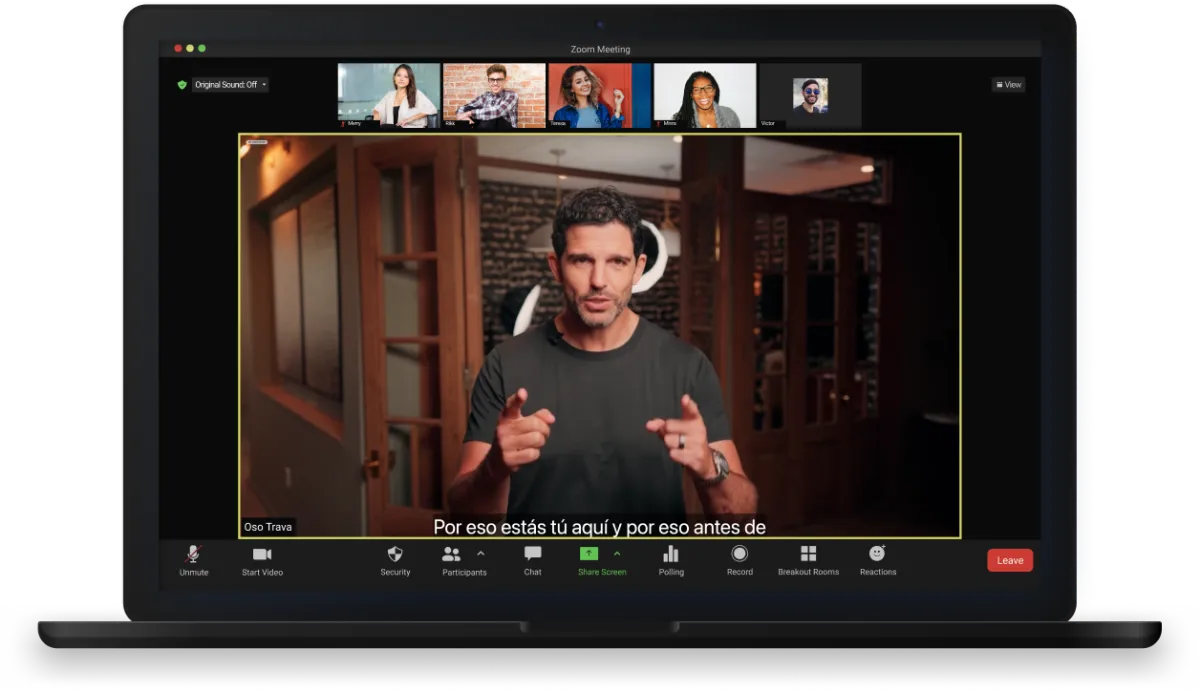Viewport: 1200px width, 691px height.
Task: Select Teresa's video thumbnail
Action: 599,96
